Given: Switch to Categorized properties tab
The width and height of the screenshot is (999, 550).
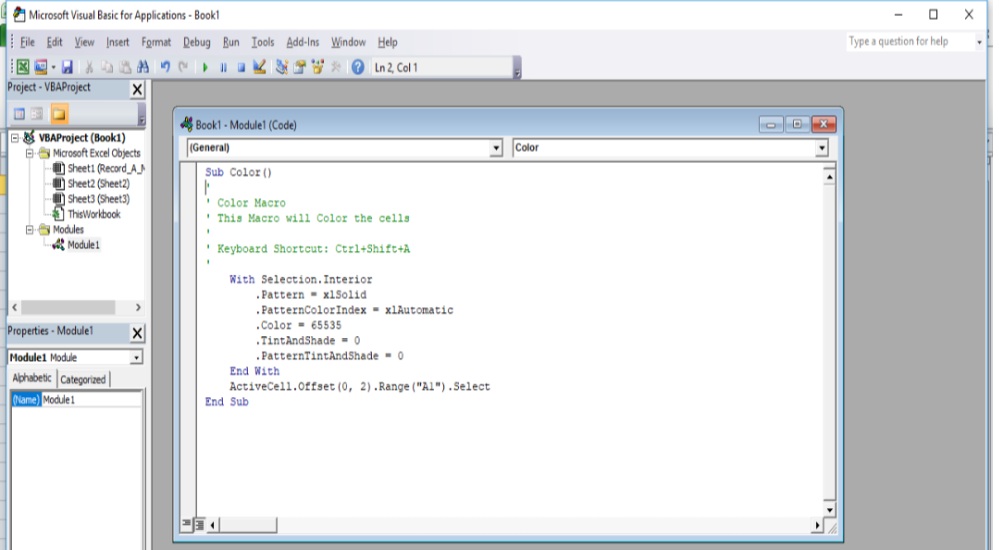Looking at the screenshot, I should pos(83,379).
